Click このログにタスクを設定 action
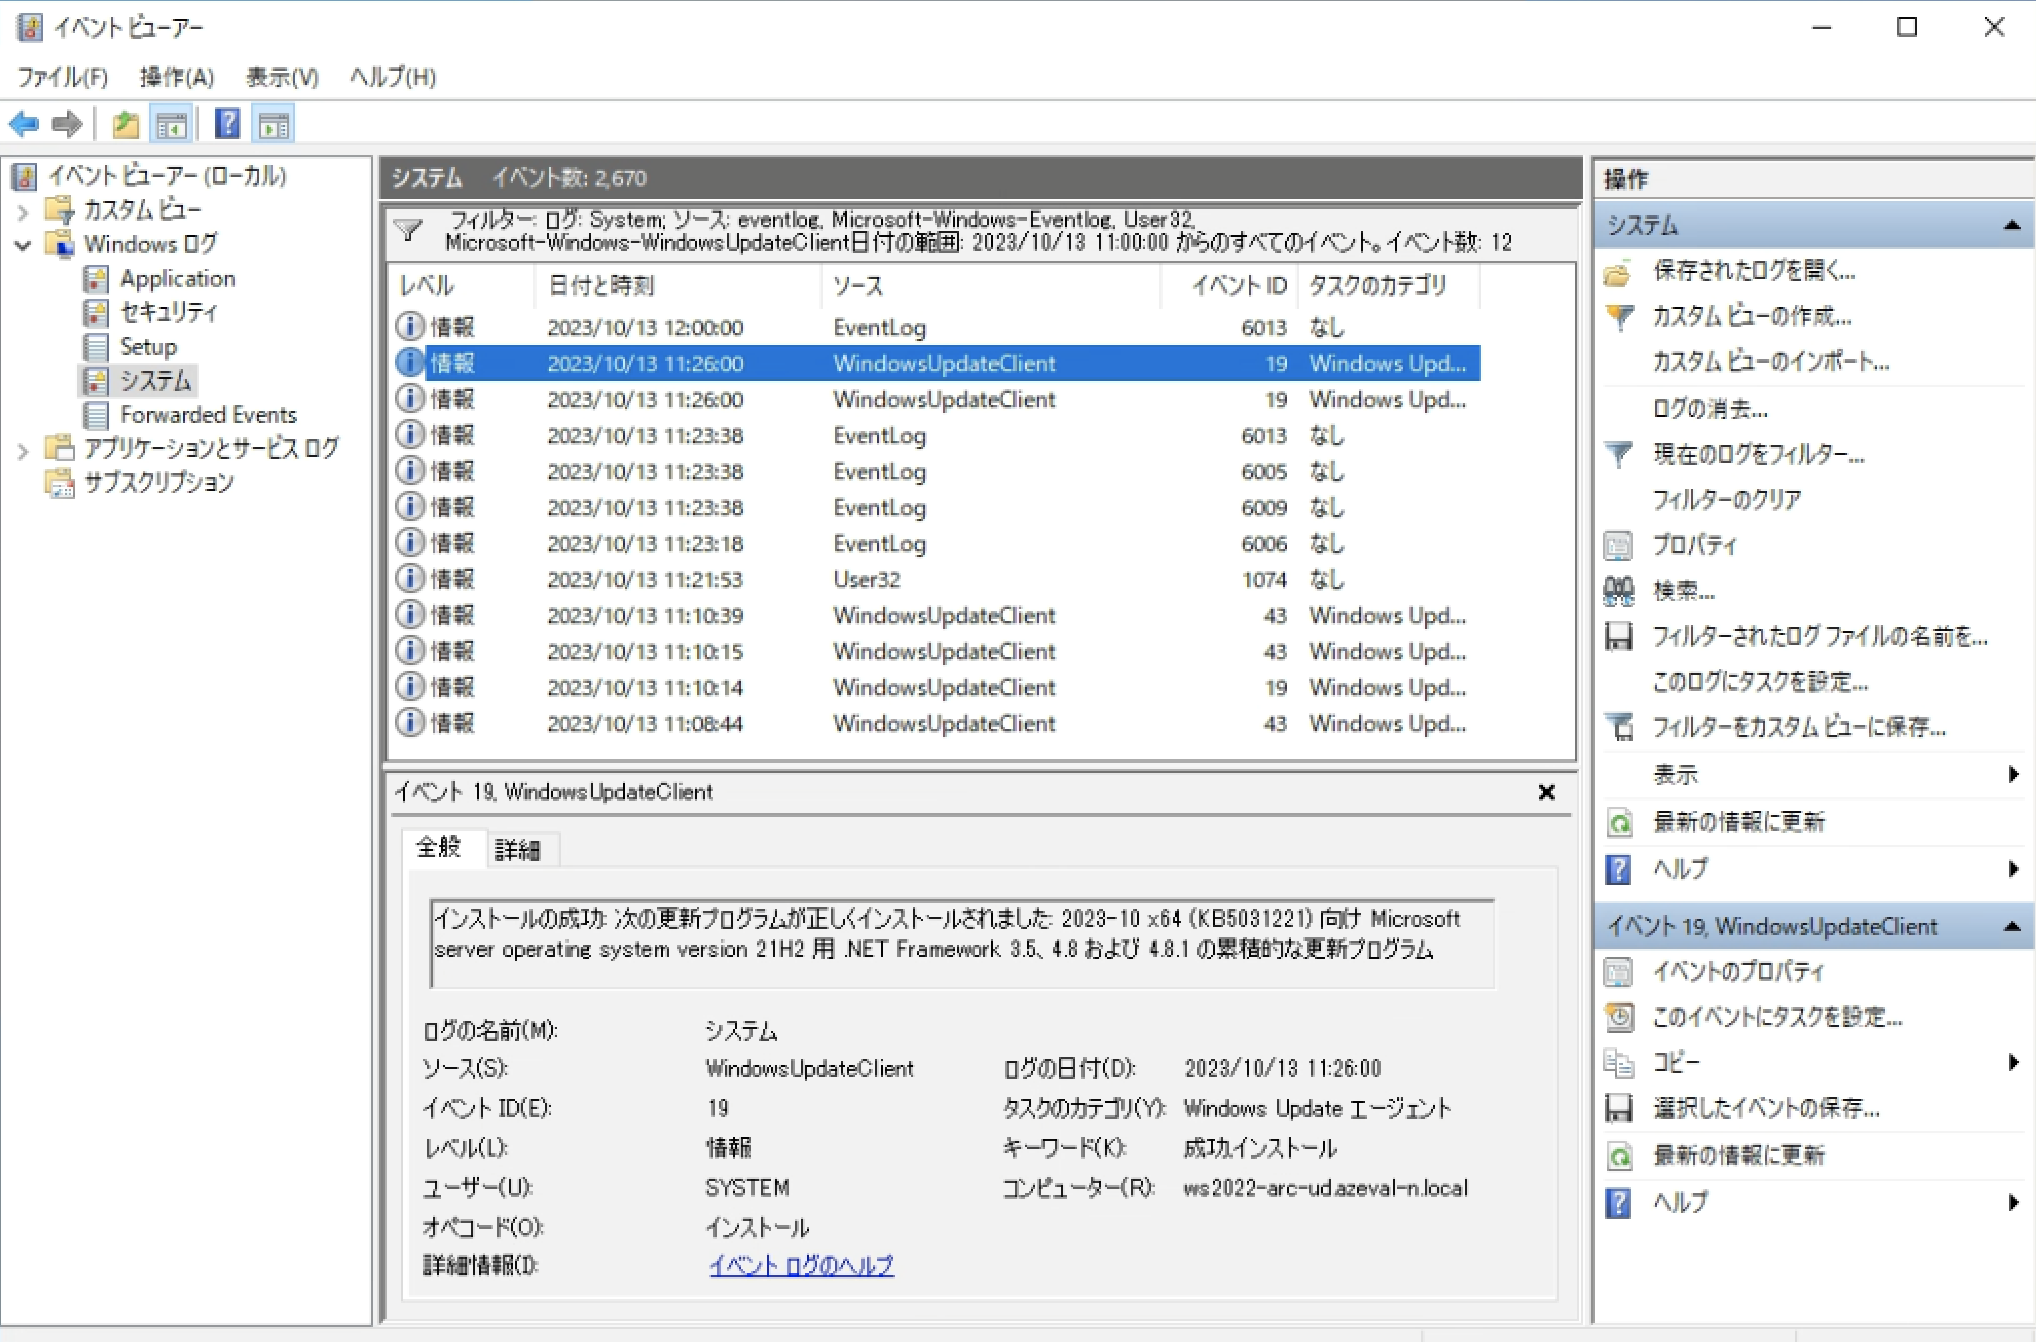This screenshot has height=1342, width=2036. click(1760, 682)
